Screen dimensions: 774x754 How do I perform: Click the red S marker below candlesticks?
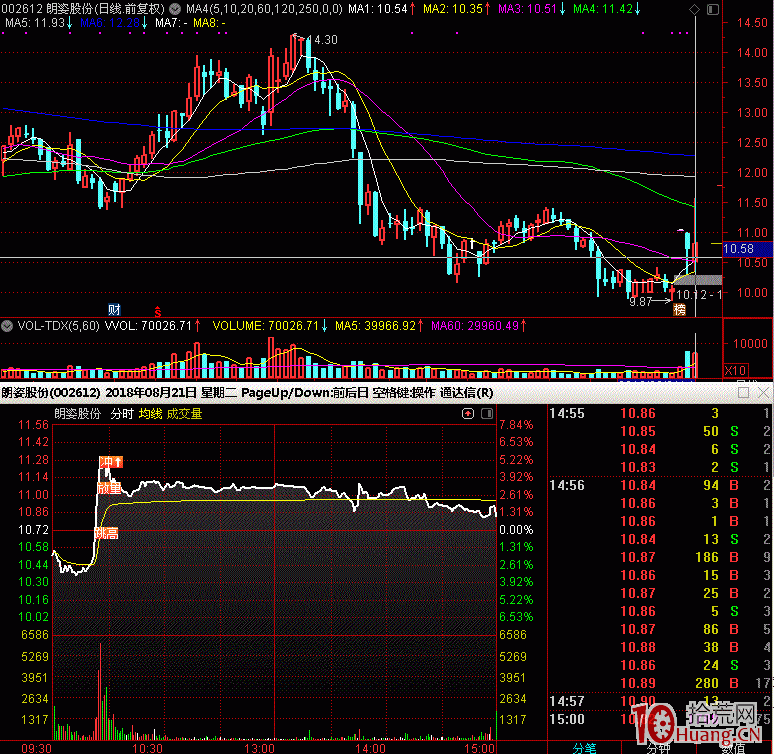[156, 311]
